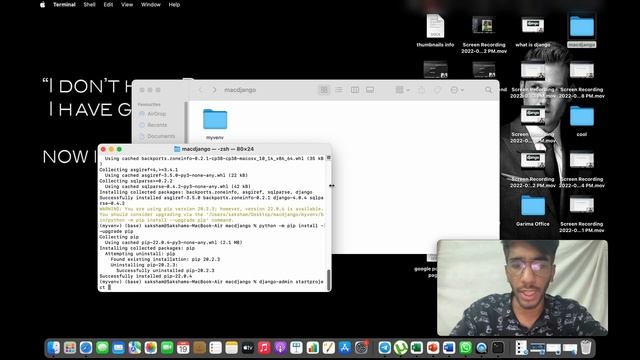Open Notes app in the dock
The image size is (640, 360).
(x=231, y=348)
